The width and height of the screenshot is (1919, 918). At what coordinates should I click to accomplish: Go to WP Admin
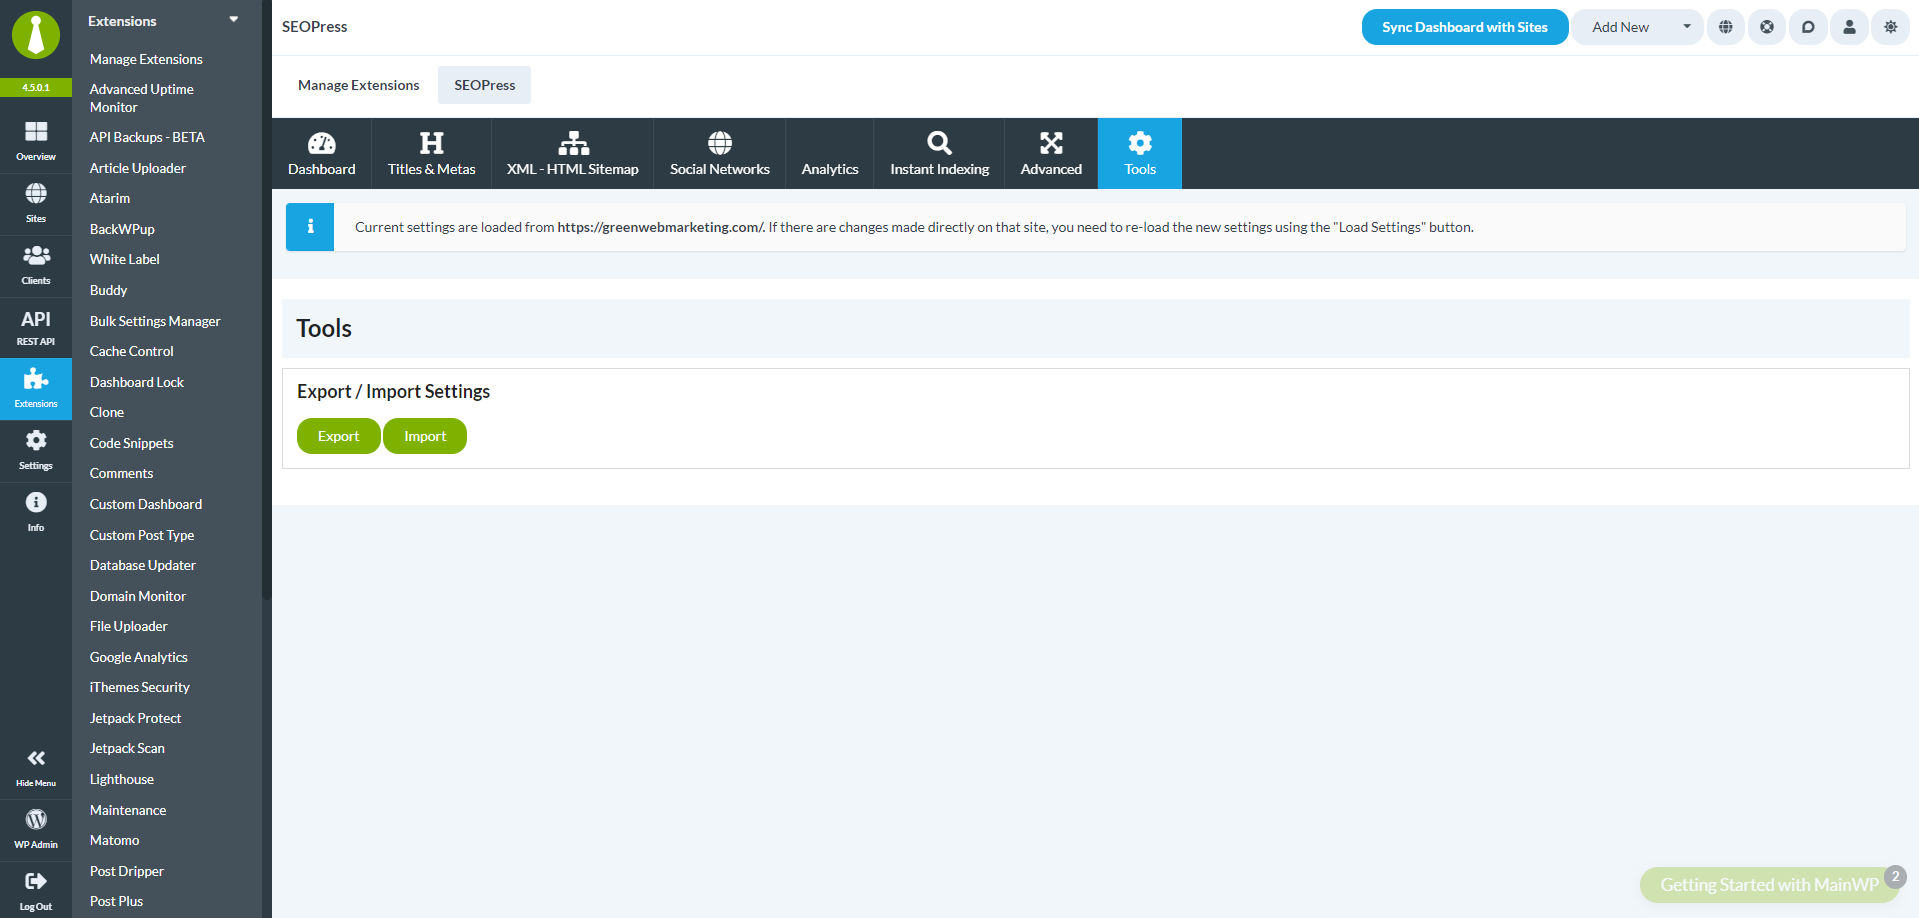[x=36, y=829]
